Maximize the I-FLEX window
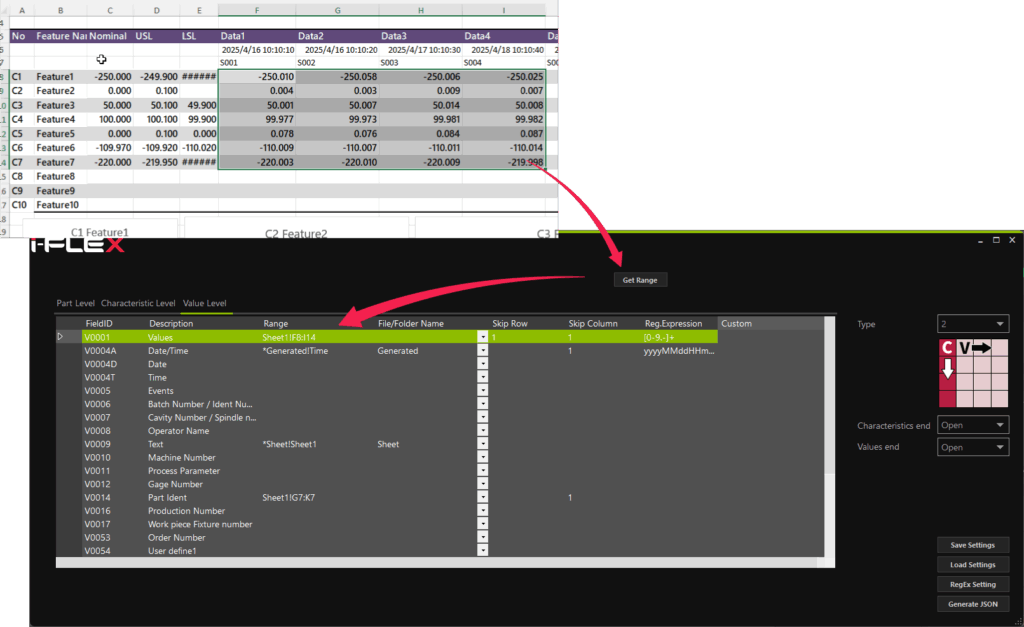 pyautogui.click(x=996, y=240)
